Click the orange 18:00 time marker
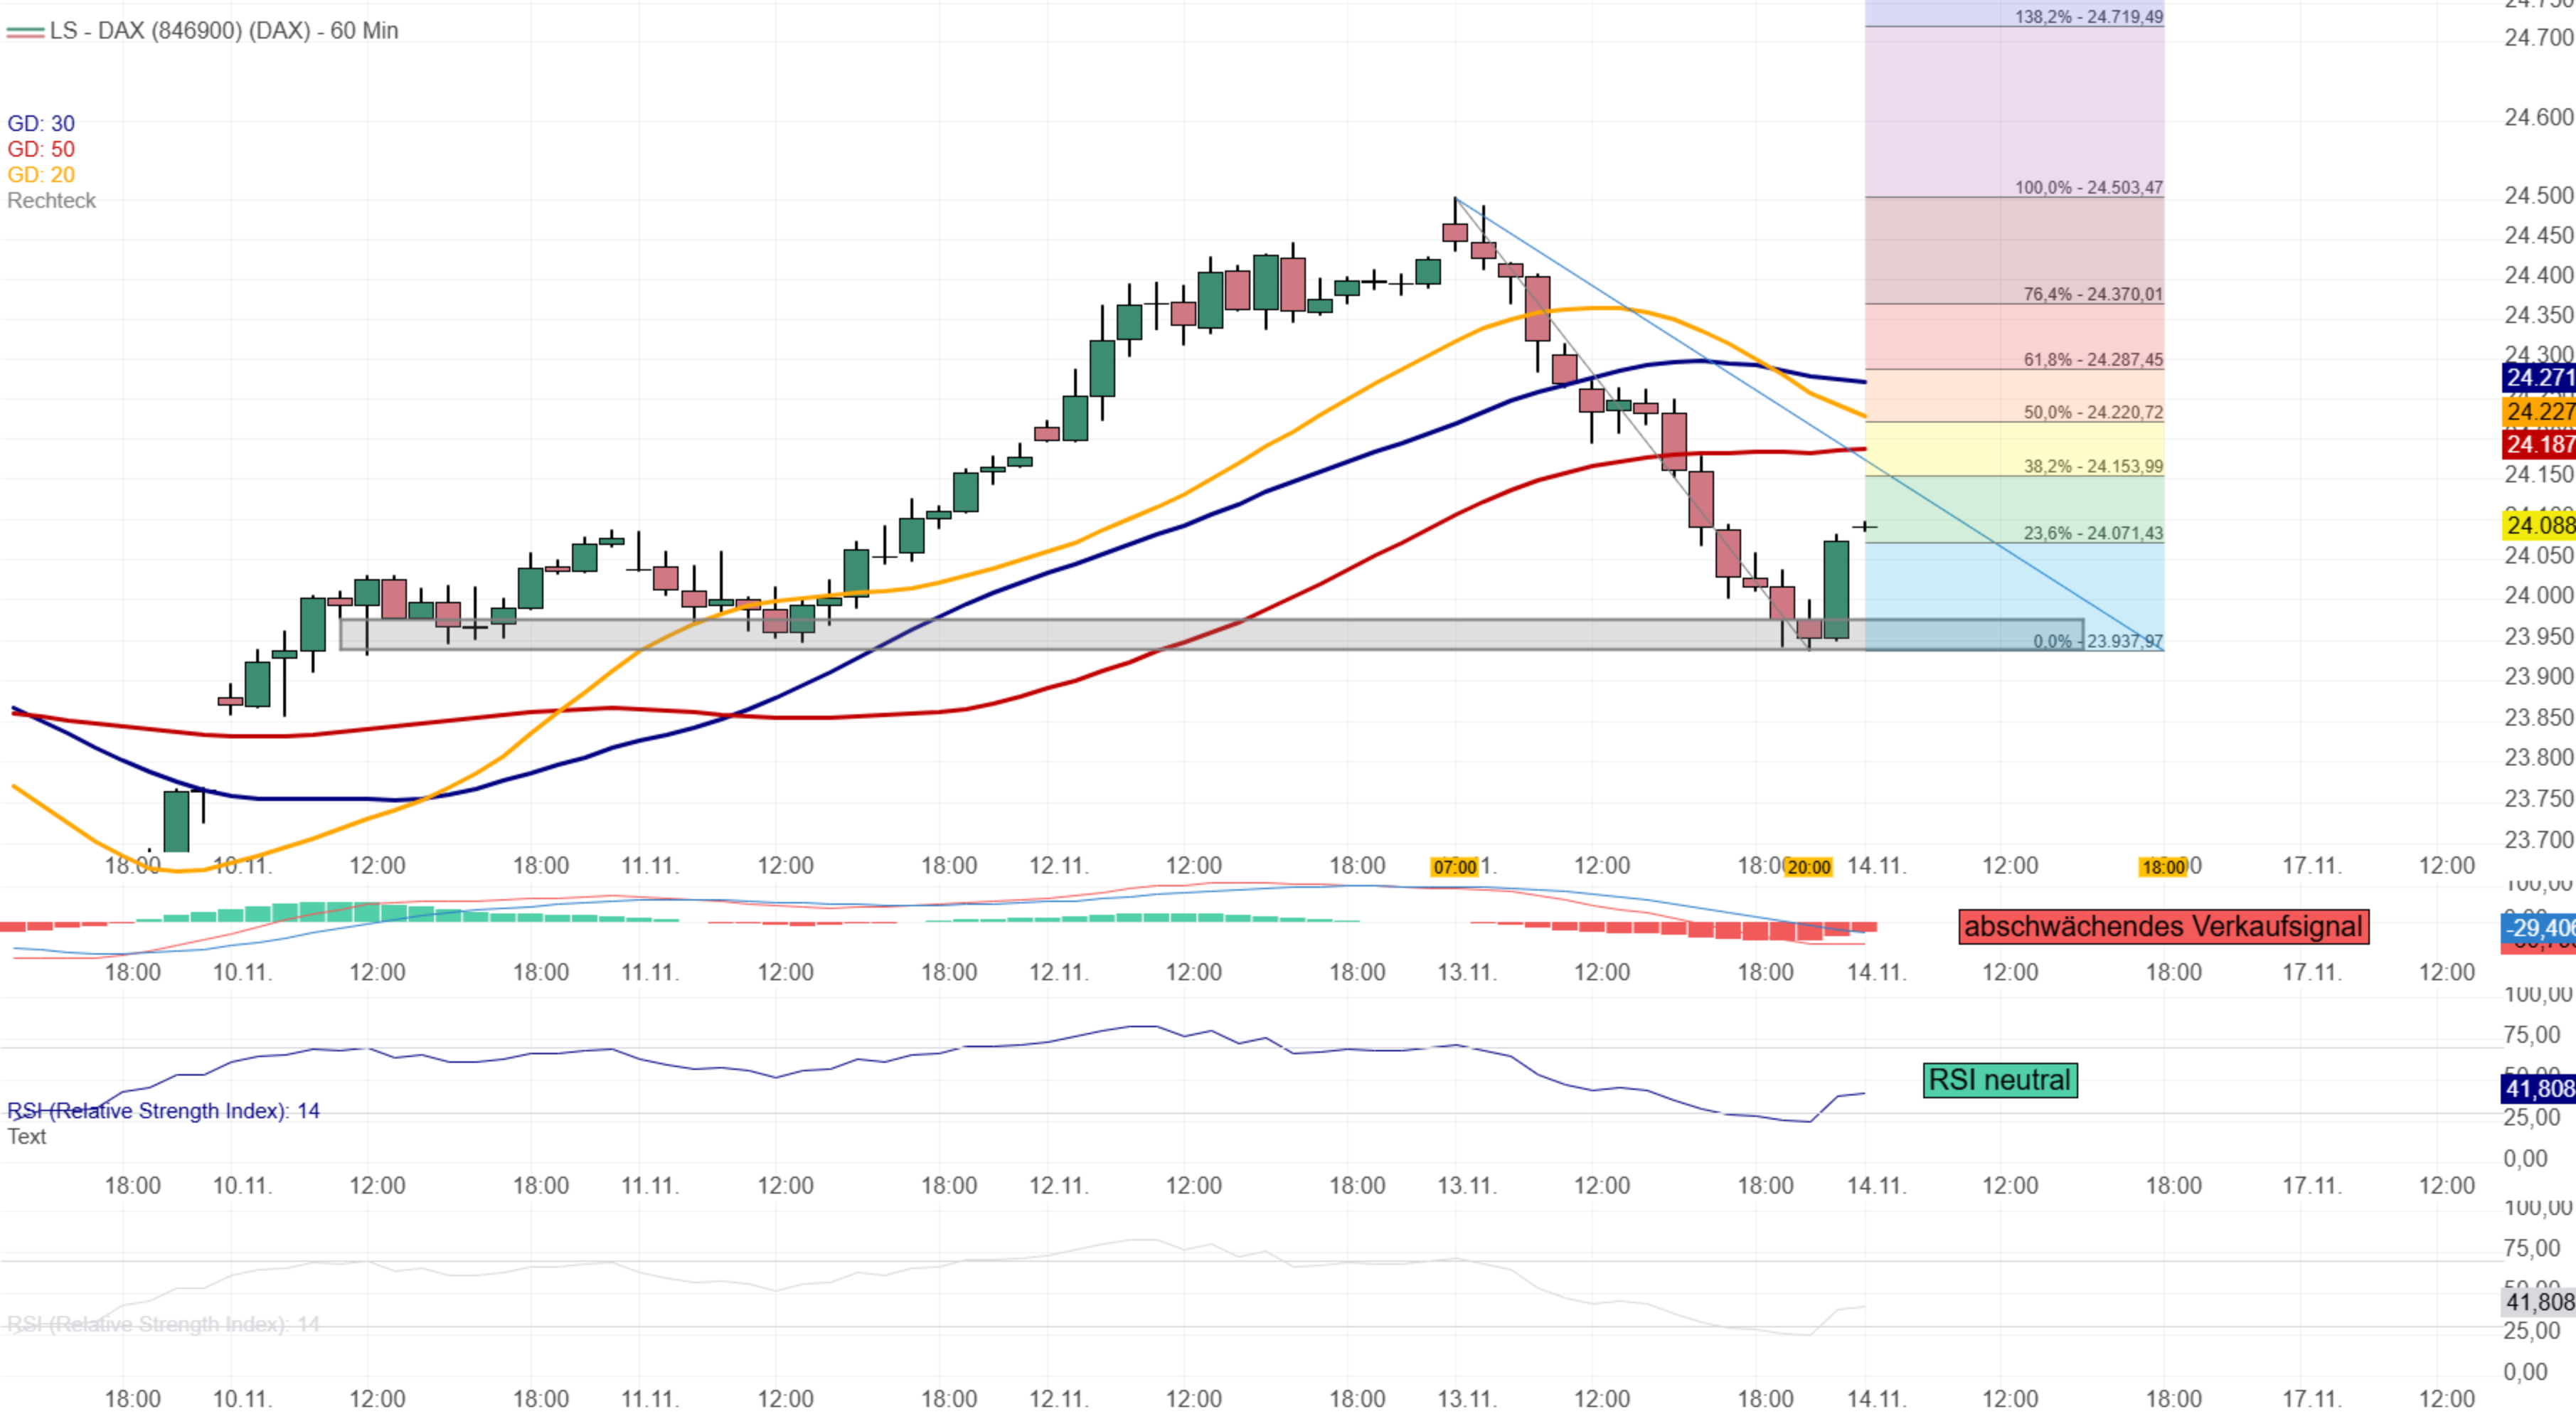This screenshot has width=2576, height=1414. coord(2163,867)
